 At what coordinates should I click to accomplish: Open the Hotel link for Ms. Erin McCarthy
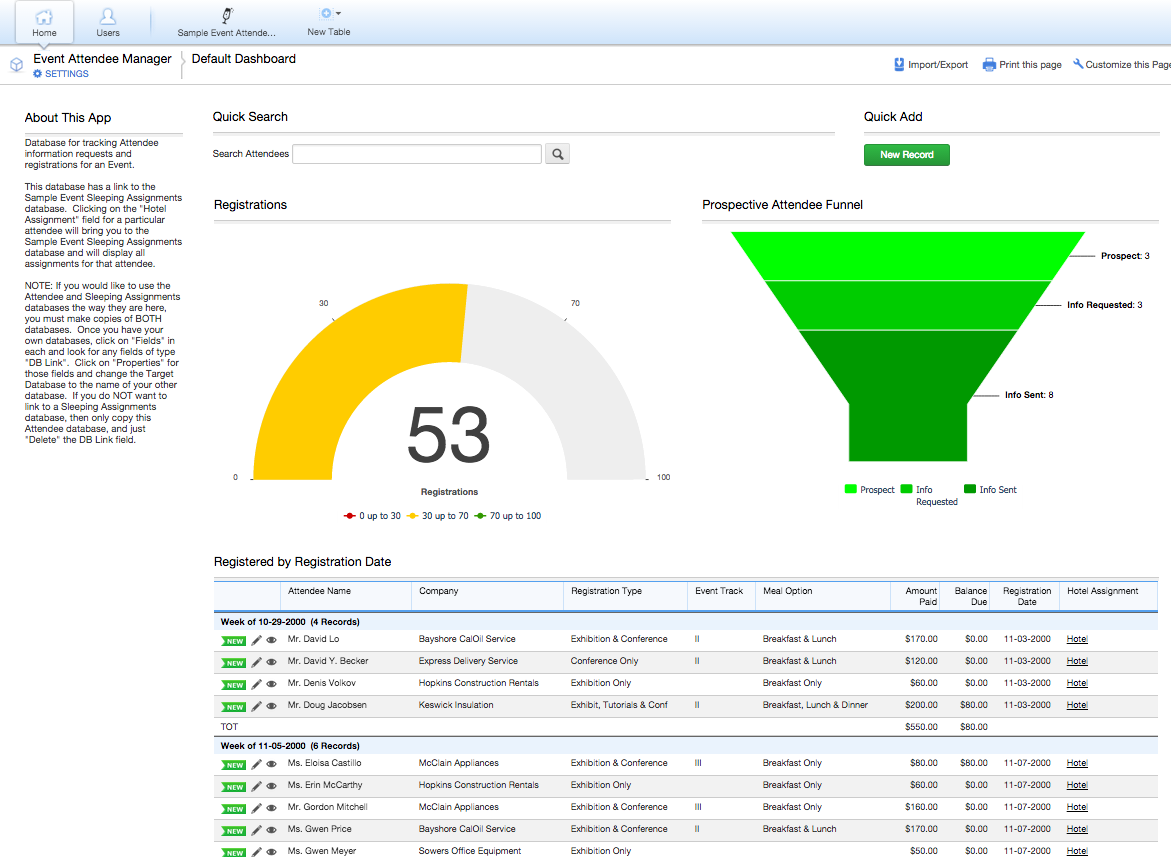(1077, 785)
